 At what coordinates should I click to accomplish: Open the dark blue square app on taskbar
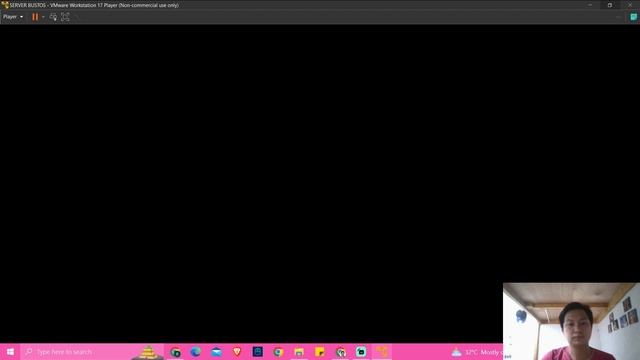[258, 352]
